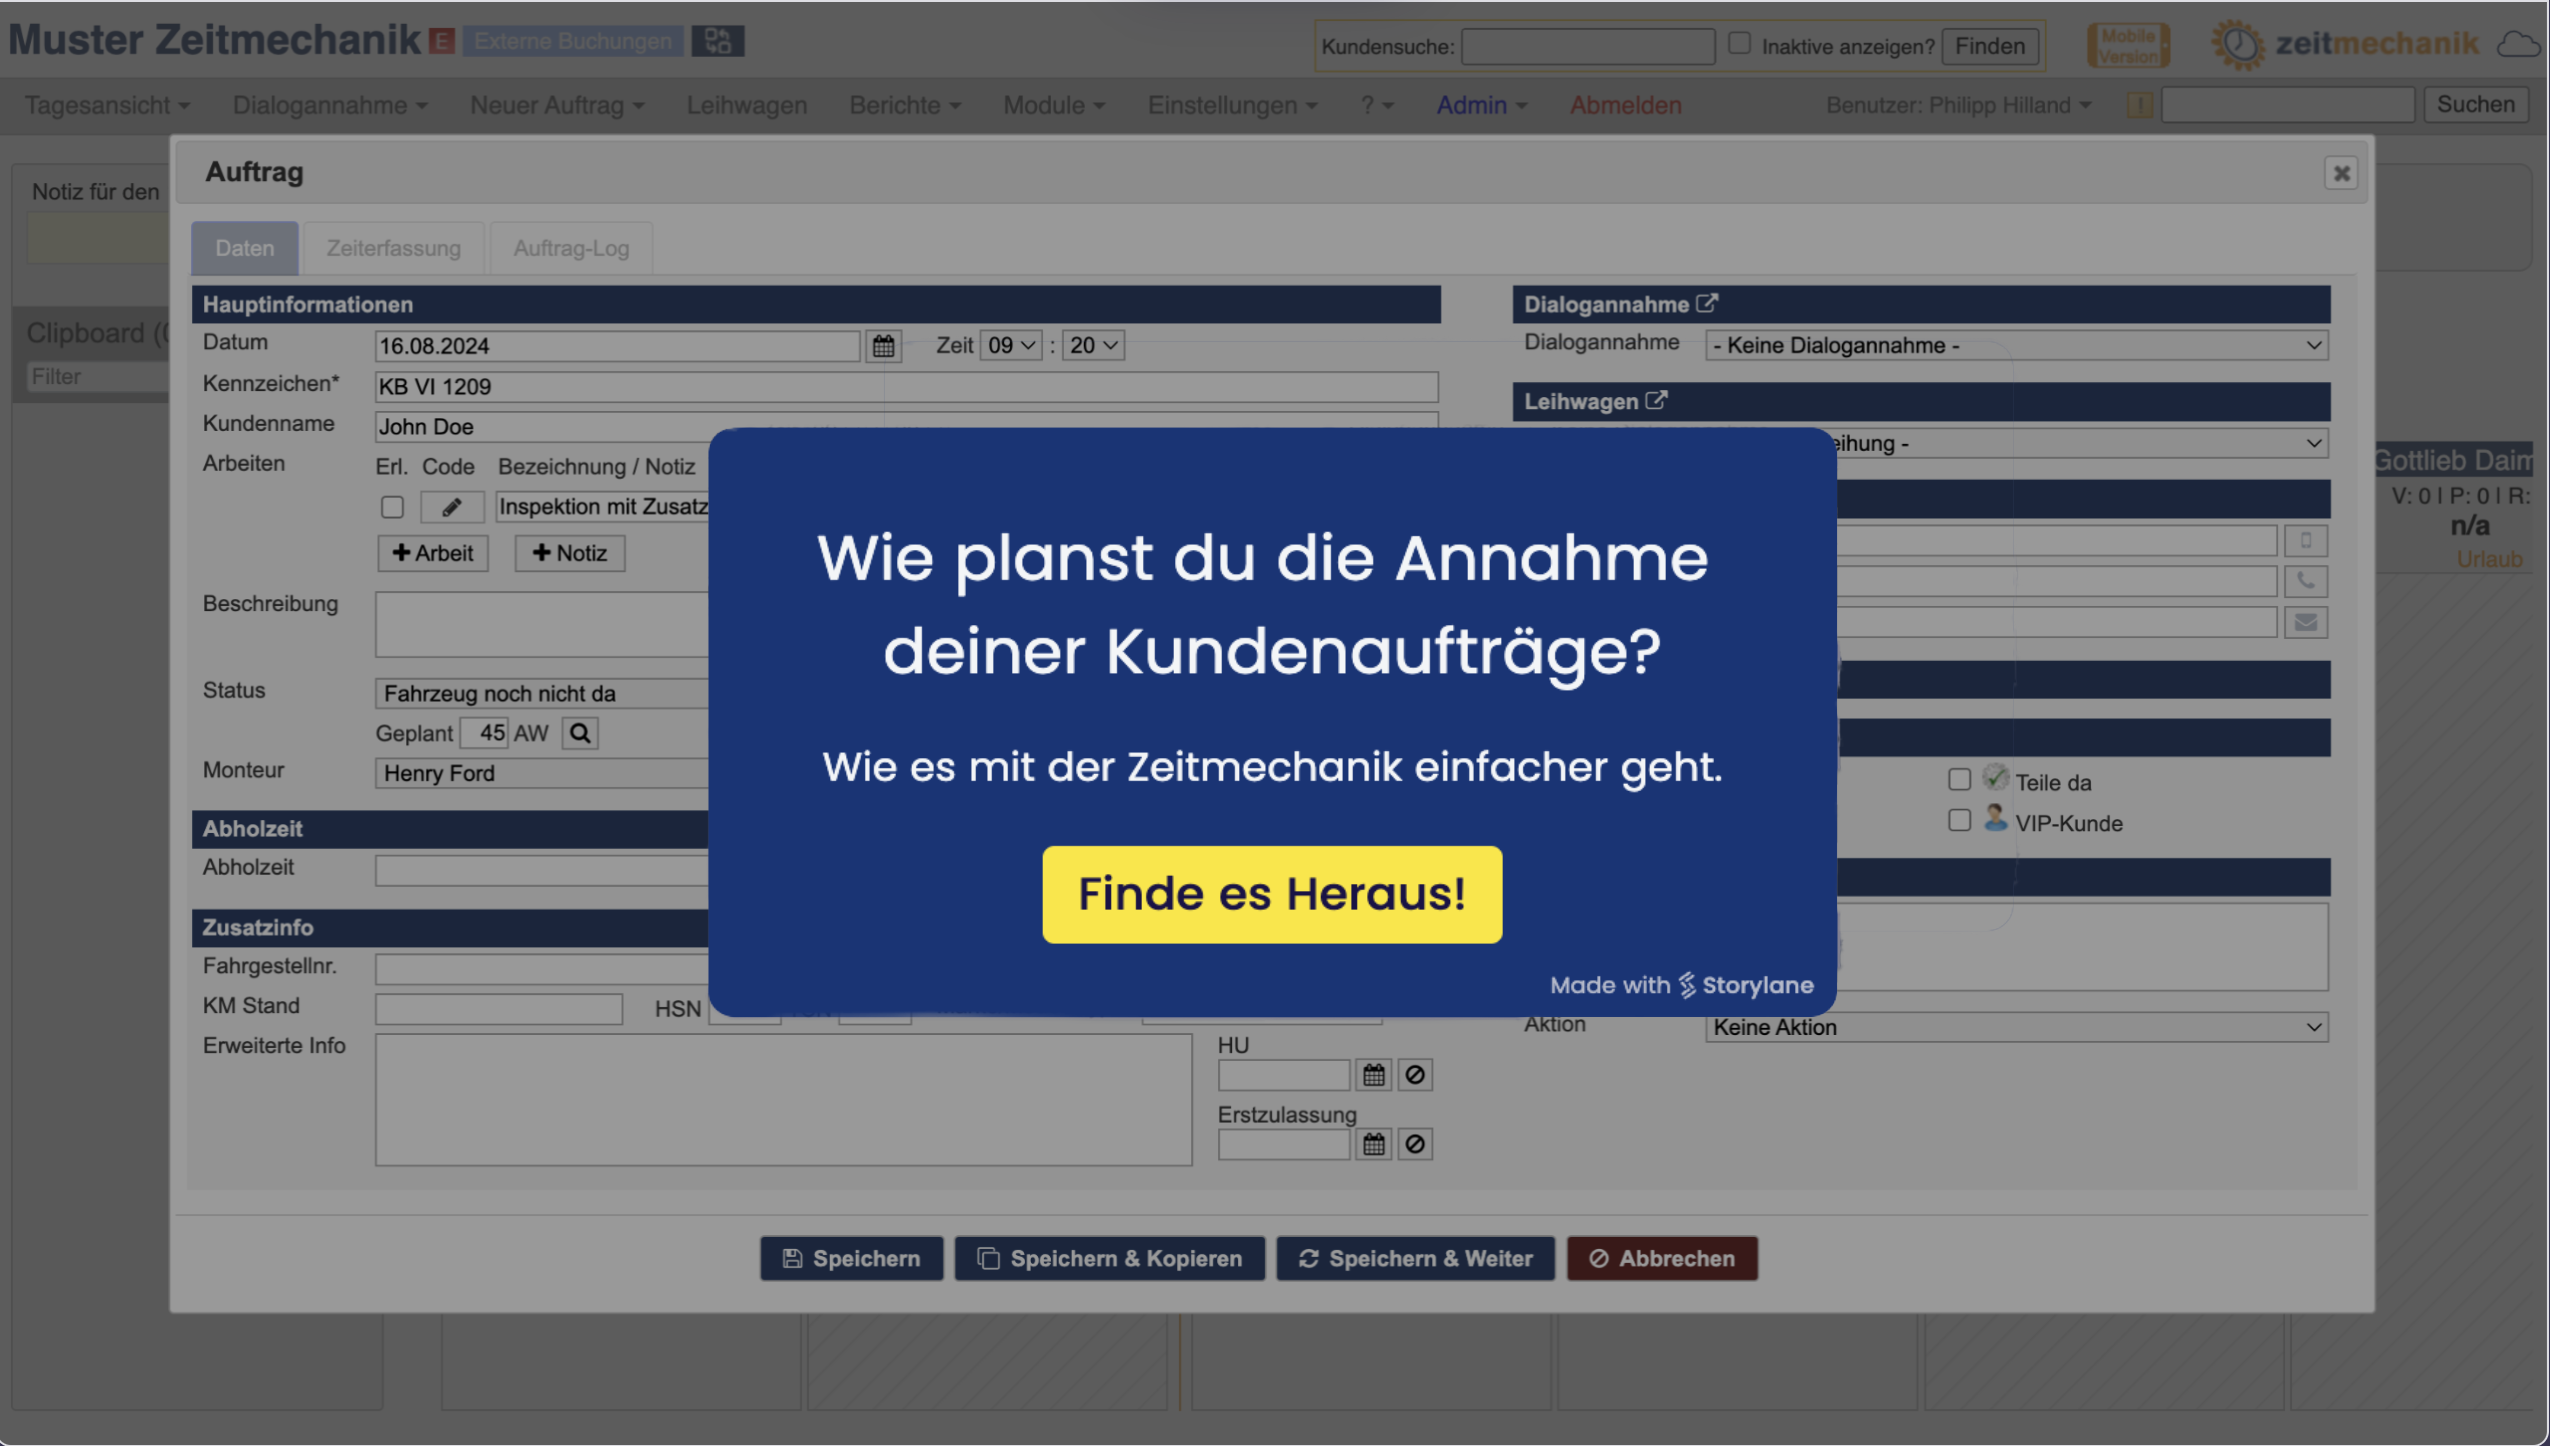Viewport: 2550px width, 1446px height.
Task: Open Dialogannahme external link icon
Action: click(x=1707, y=303)
